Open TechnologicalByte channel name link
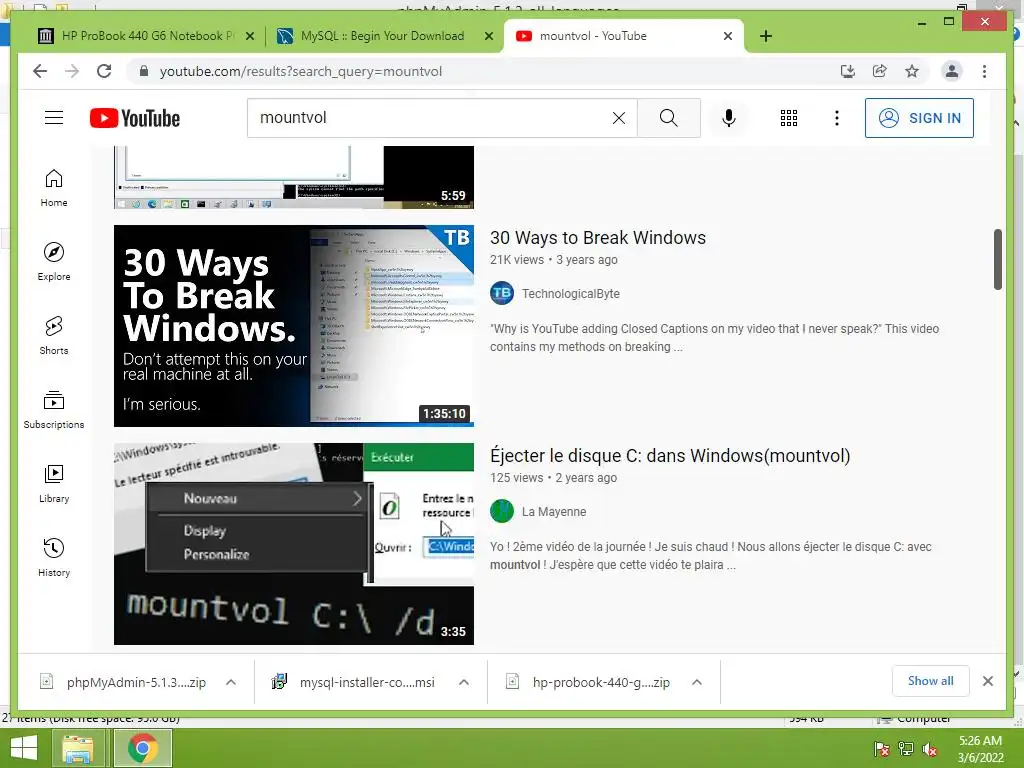The width and height of the screenshot is (1024, 768). (x=571, y=294)
